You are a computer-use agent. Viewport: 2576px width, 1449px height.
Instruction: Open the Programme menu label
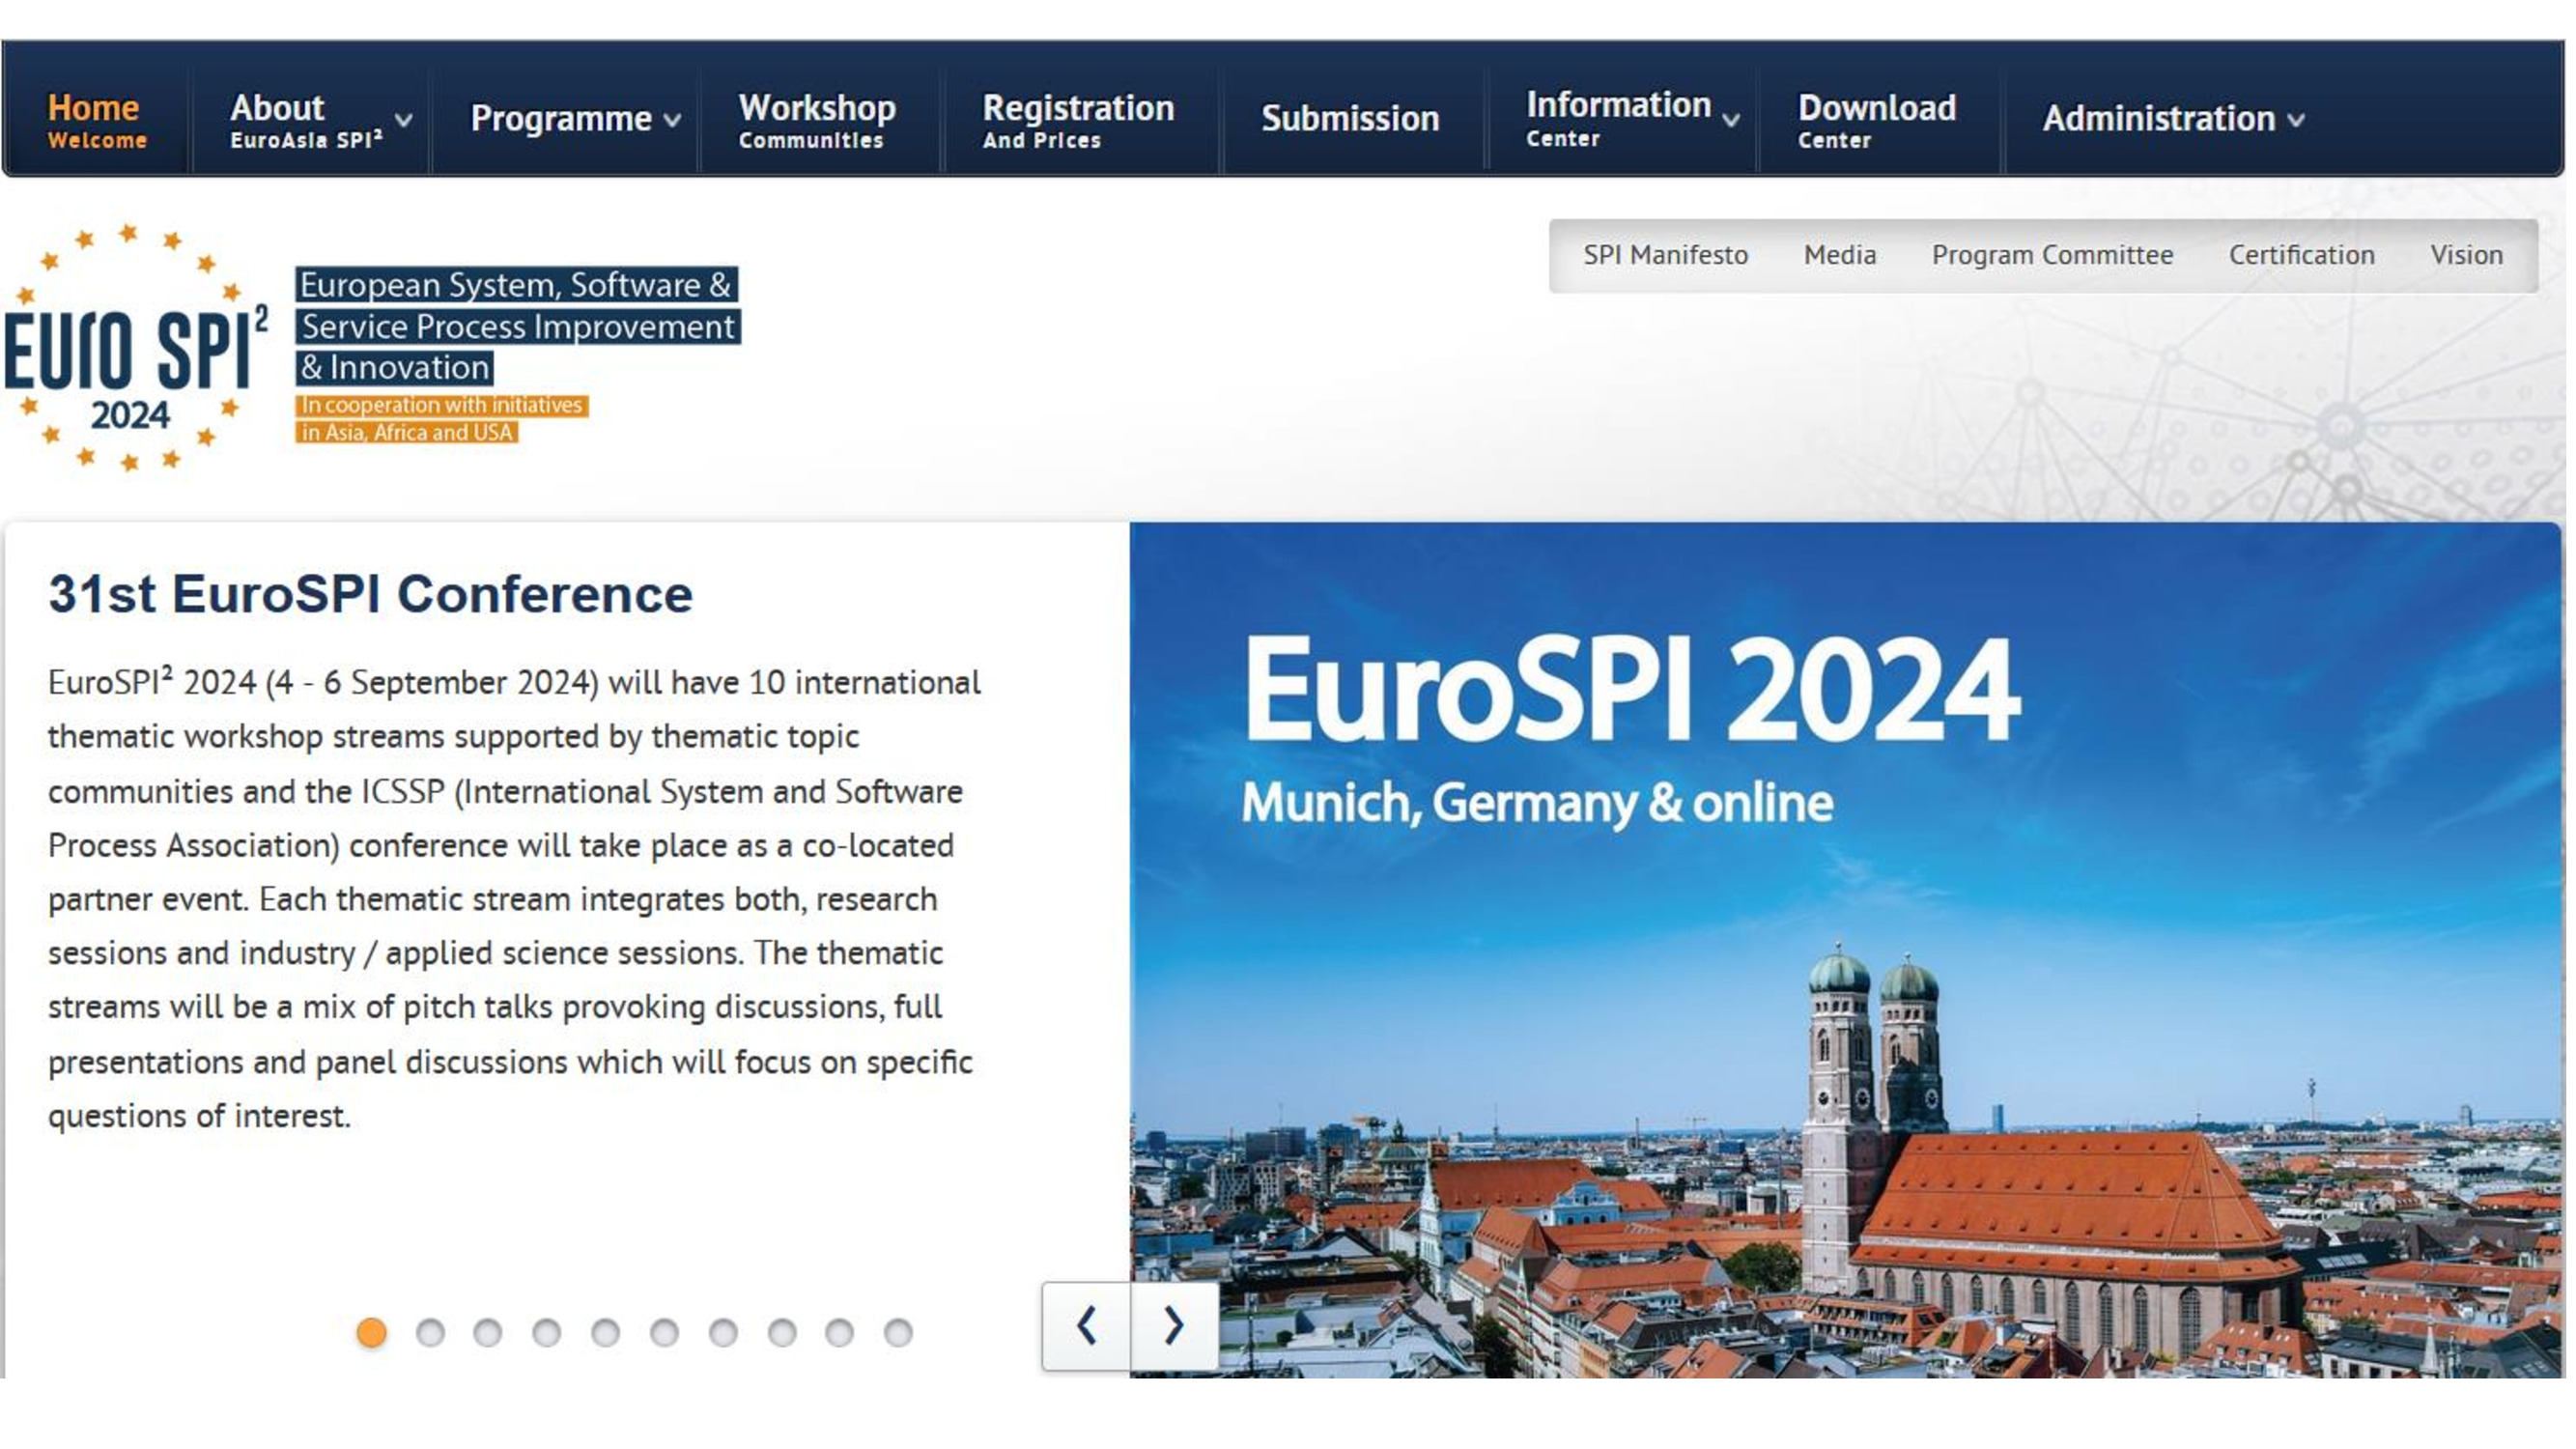(x=561, y=118)
